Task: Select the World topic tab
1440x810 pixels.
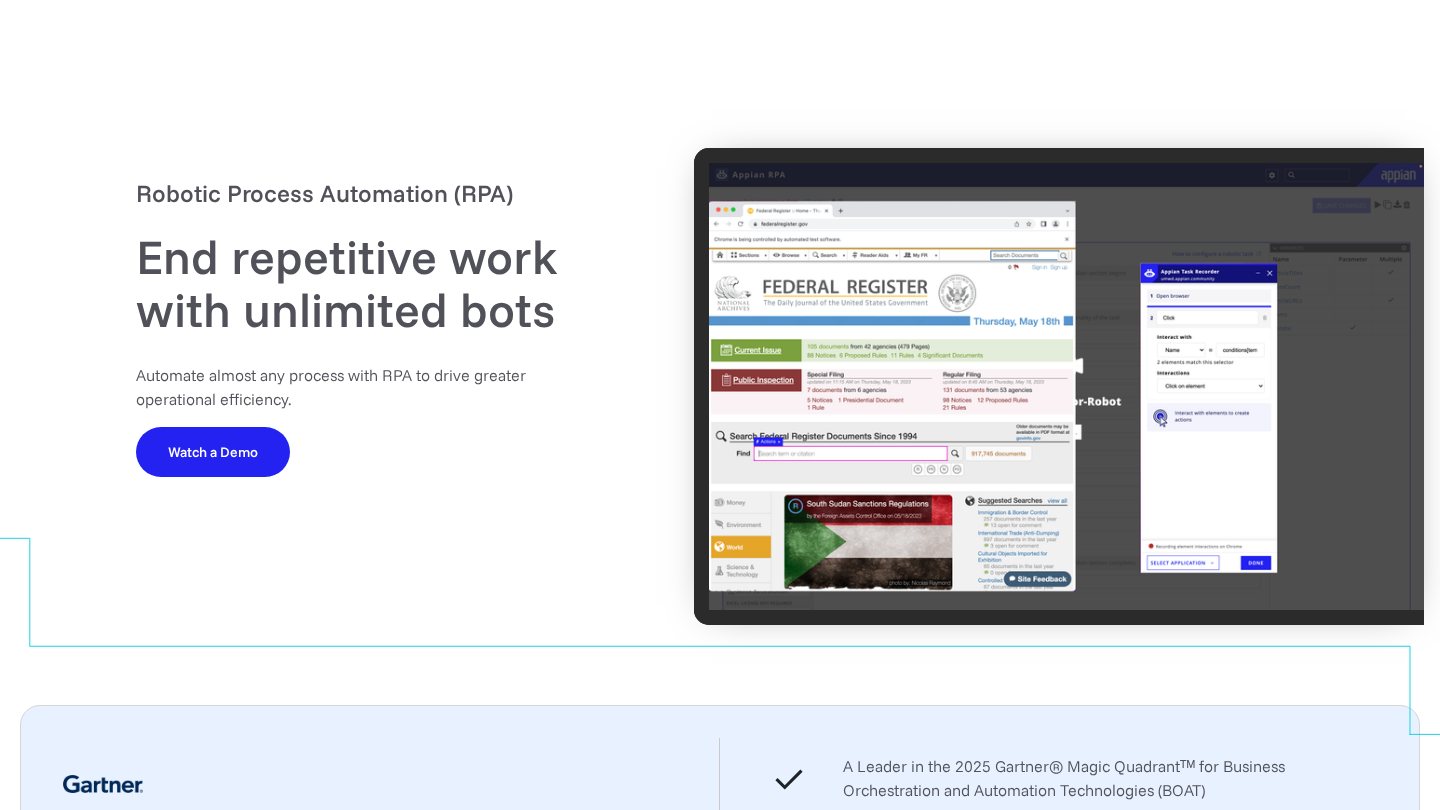Action: [741, 547]
